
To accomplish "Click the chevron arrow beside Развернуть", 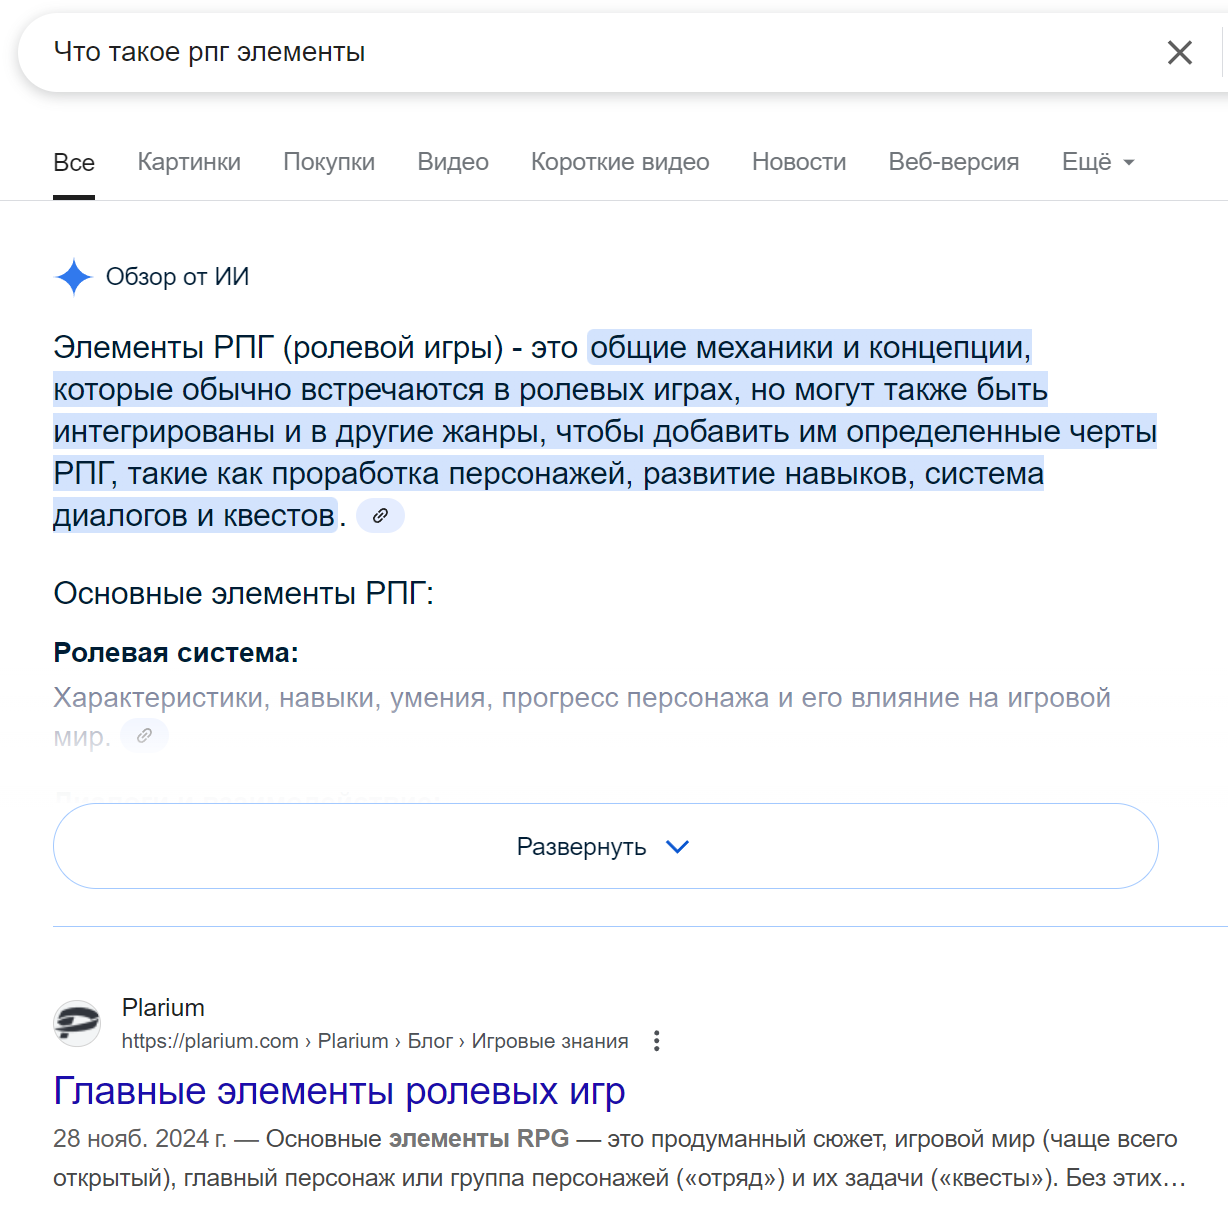I will tap(677, 847).
